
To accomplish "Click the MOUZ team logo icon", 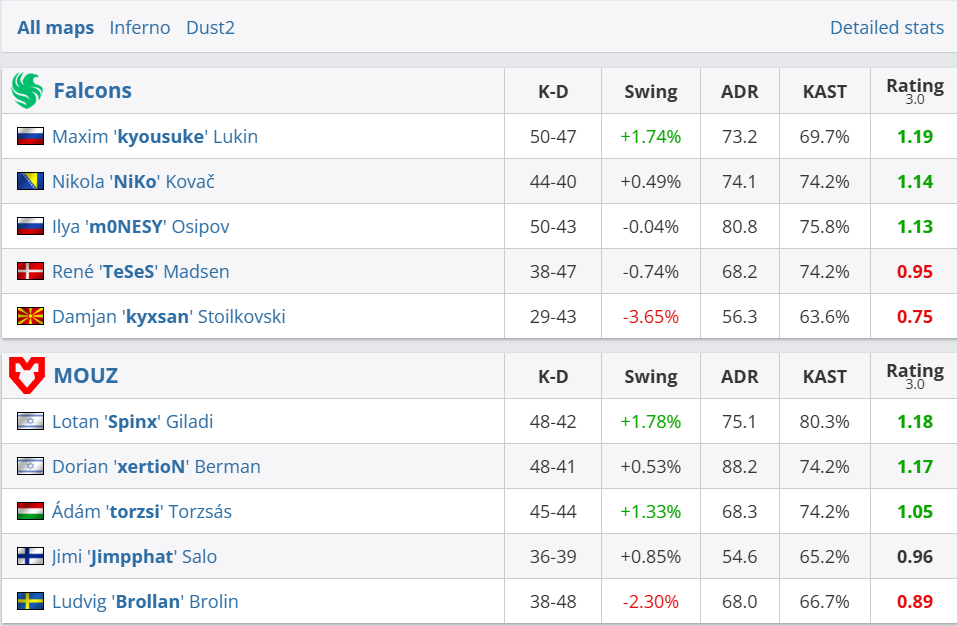I will pos(27,376).
